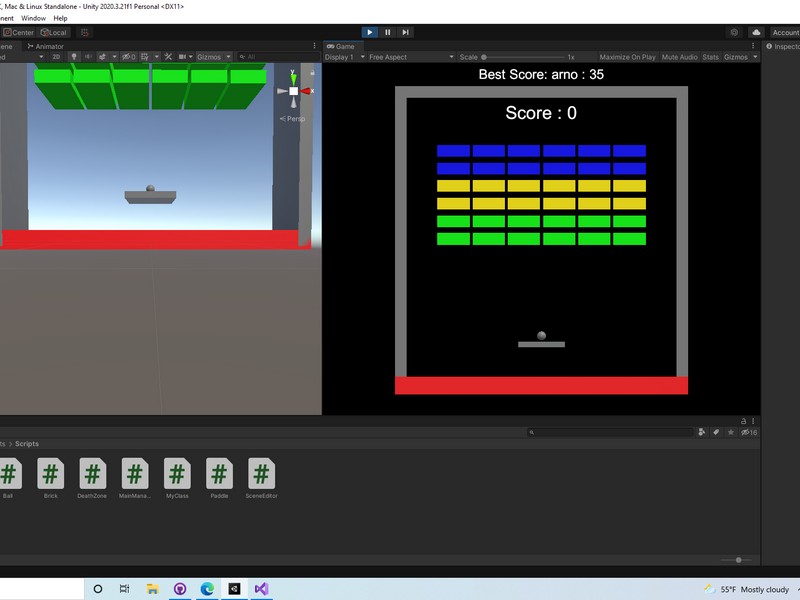Switch to the Animator tab
Image resolution: width=800 pixels, height=600 pixels.
[46, 46]
